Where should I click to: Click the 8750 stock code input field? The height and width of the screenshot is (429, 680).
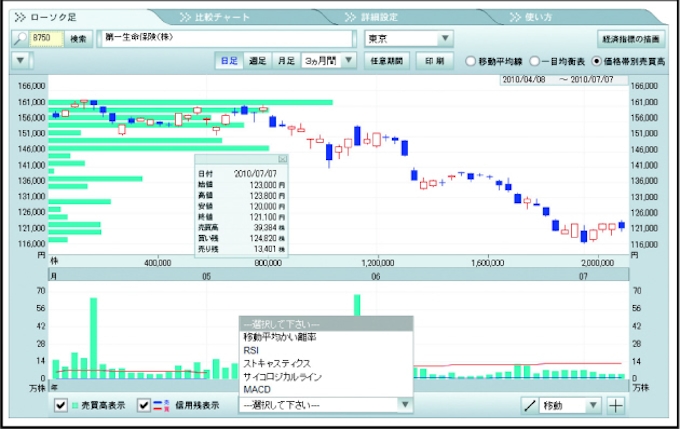[47, 38]
